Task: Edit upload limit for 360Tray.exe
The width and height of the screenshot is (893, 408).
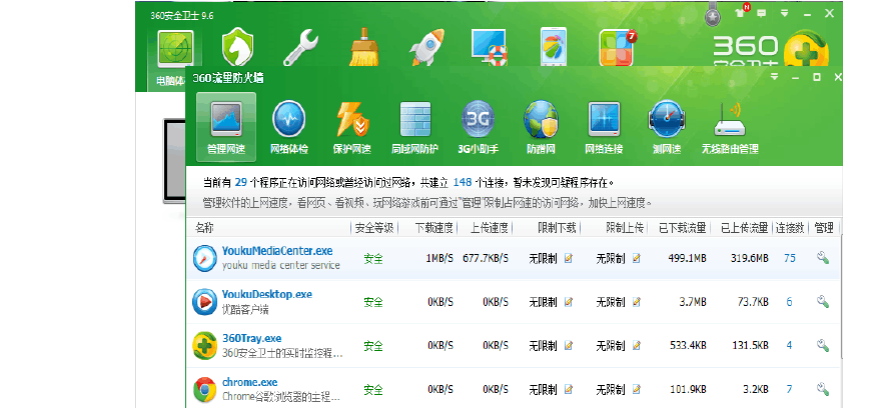Action: pos(636,346)
